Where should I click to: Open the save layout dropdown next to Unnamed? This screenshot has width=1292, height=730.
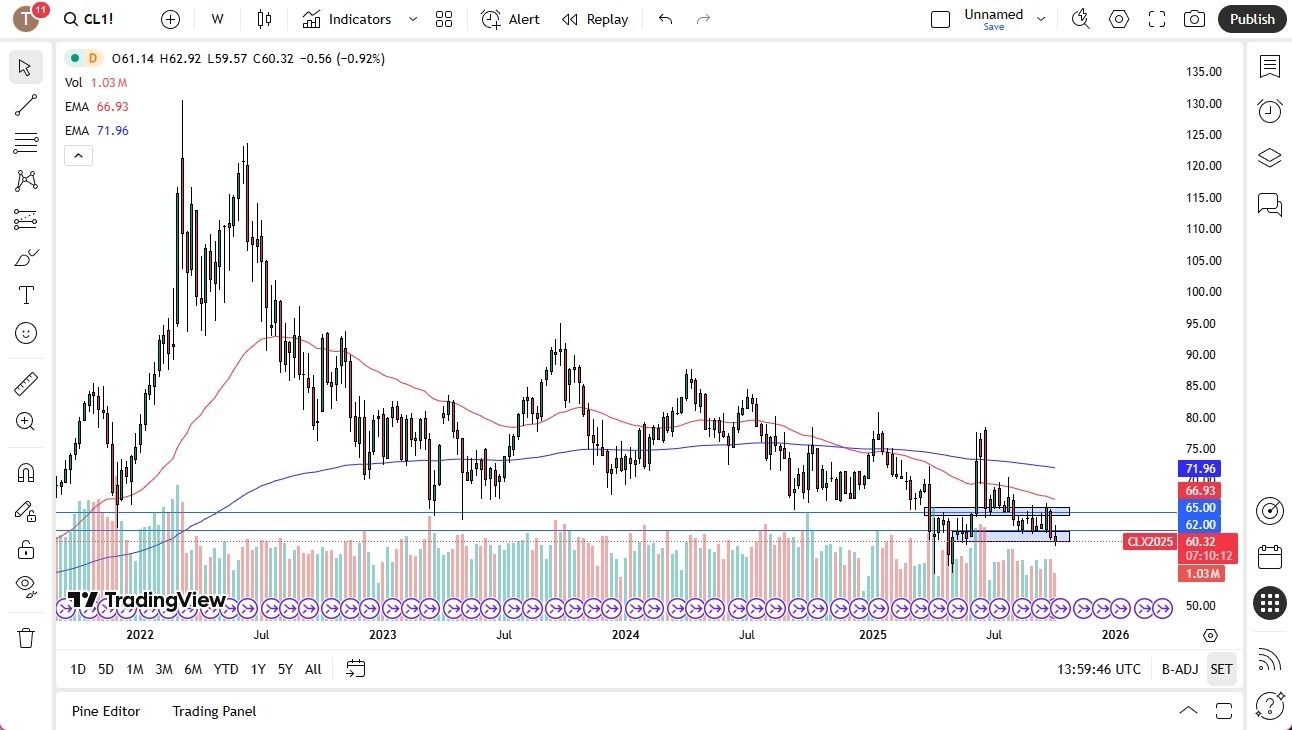(x=1040, y=18)
